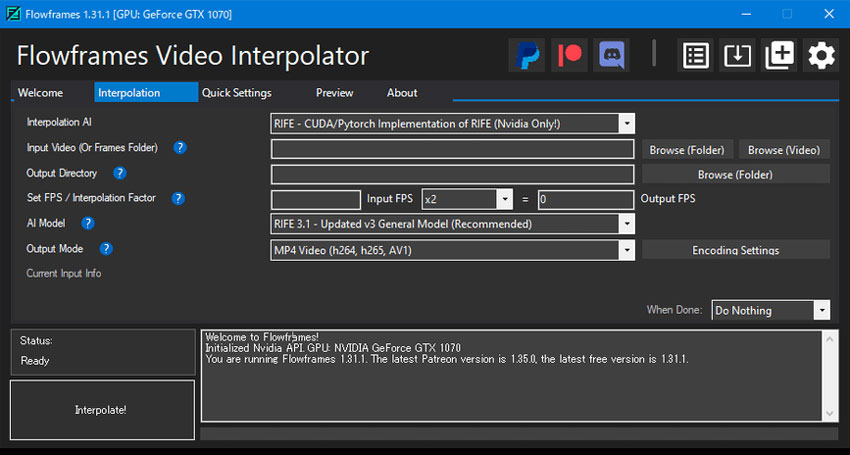Open the PayPal donation icon
Viewport: 850px width, 455px height.
(527, 55)
